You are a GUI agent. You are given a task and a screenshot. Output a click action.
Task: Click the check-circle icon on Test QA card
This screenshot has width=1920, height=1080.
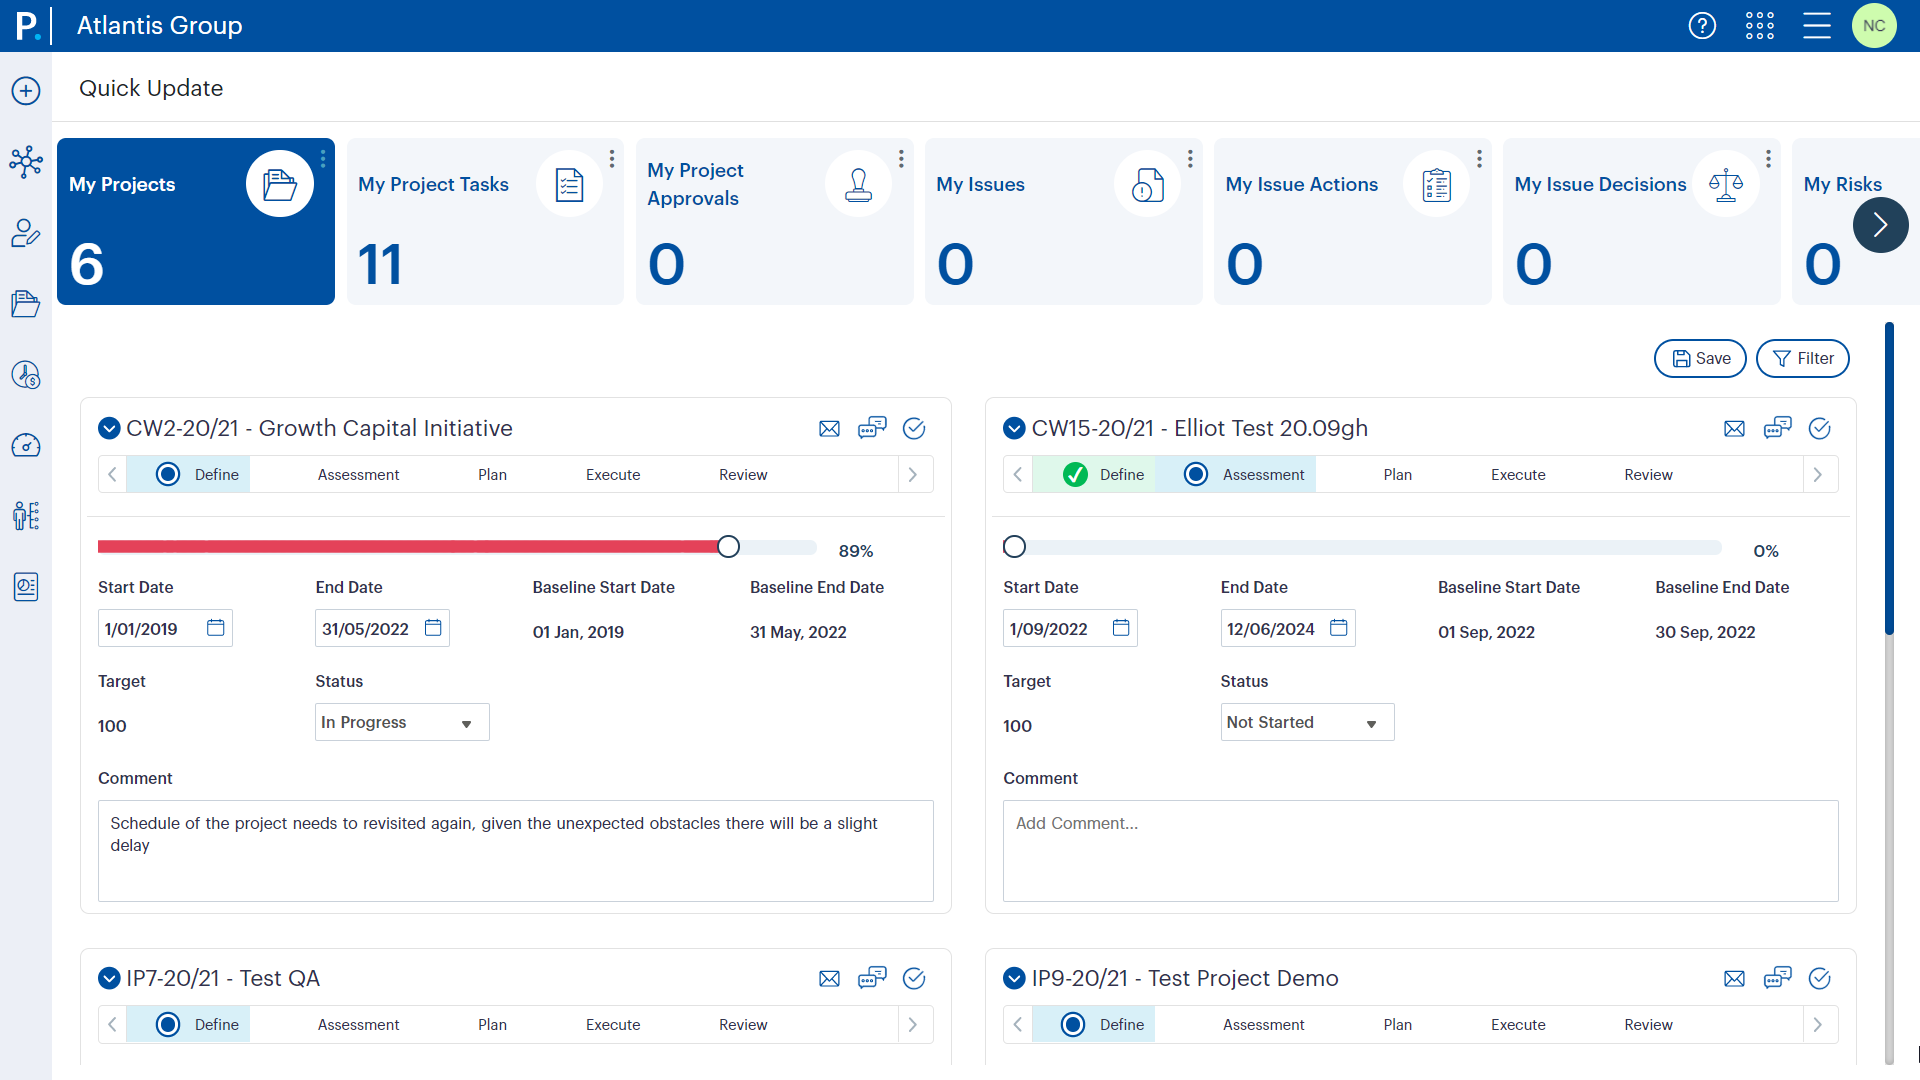coord(914,979)
